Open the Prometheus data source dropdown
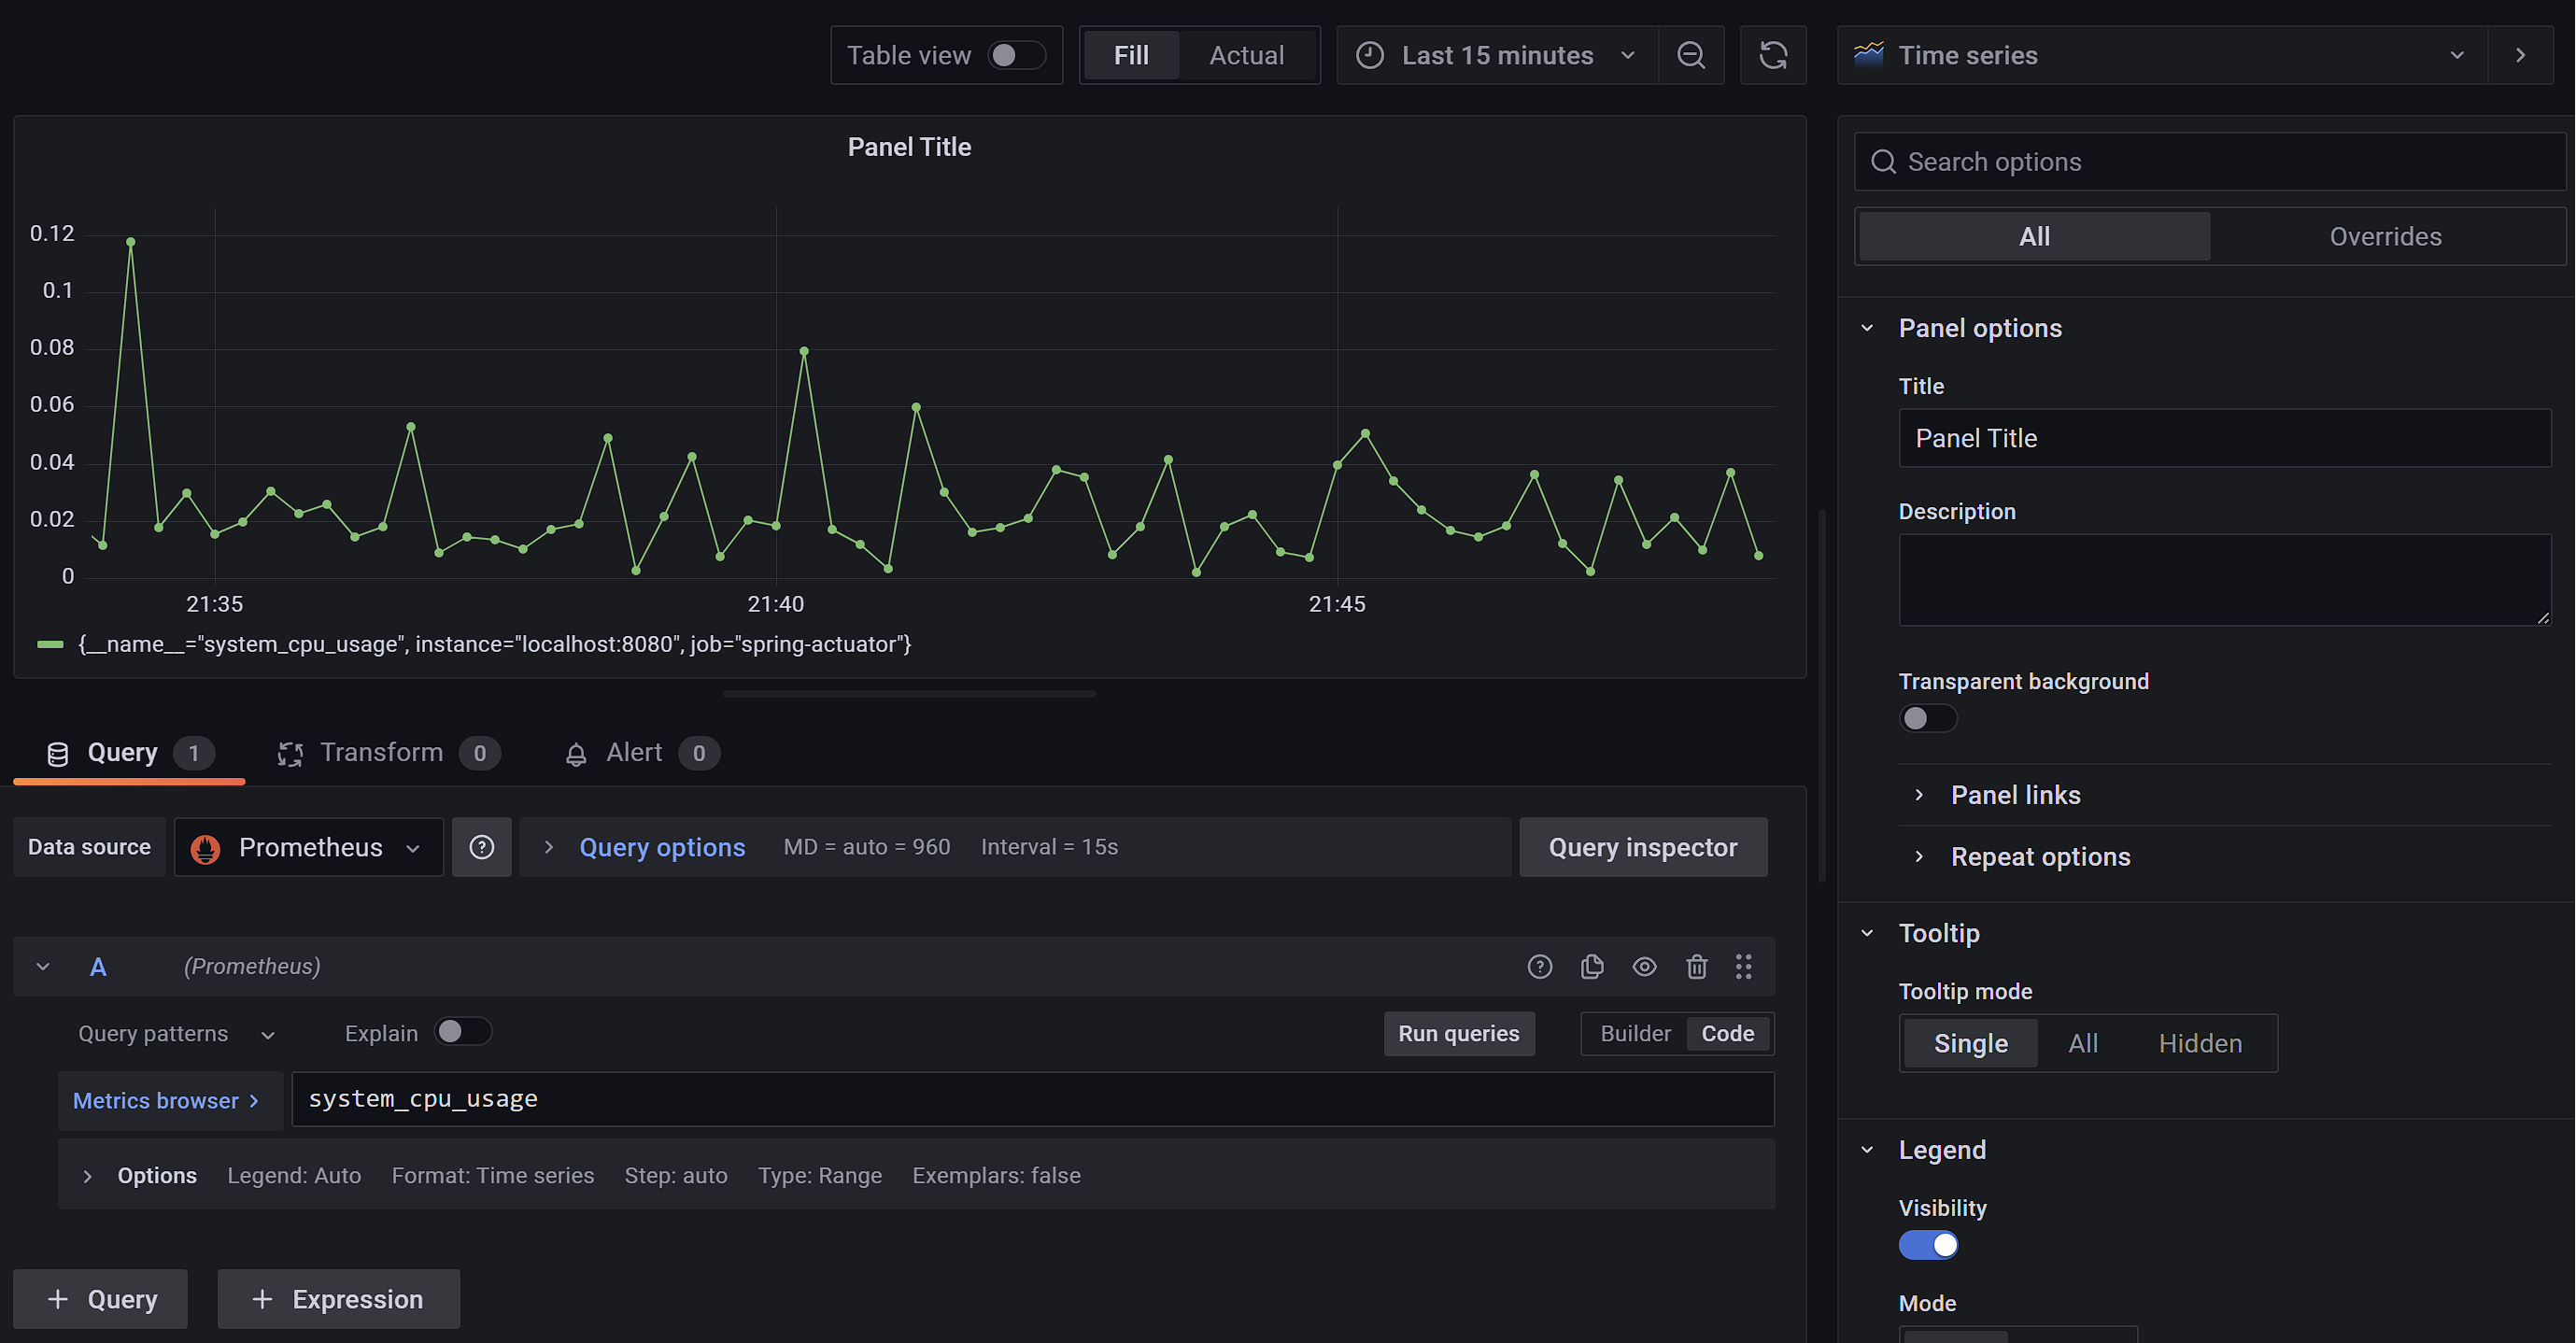This screenshot has height=1343, width=2576. click(308, 847)
